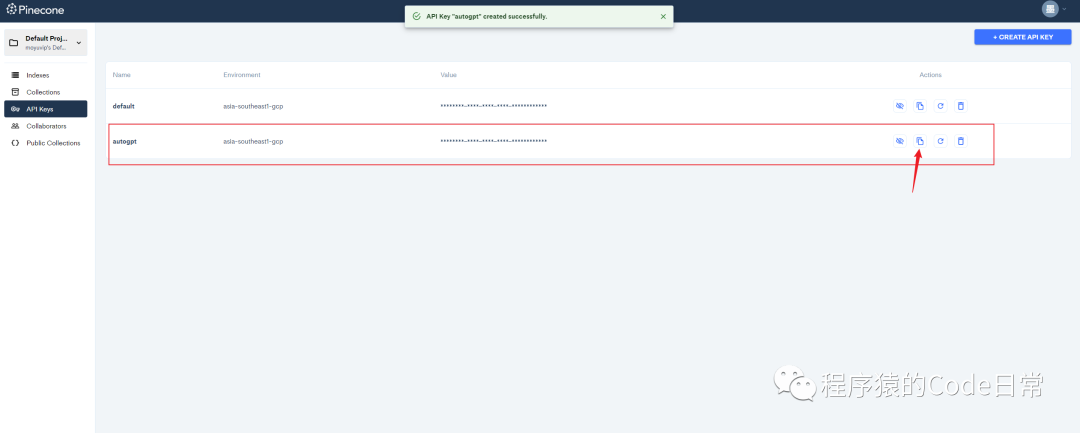This screenshot has height=433, width=1080.
Task: Click the Environment column header
Action: [x=242, y=74]
